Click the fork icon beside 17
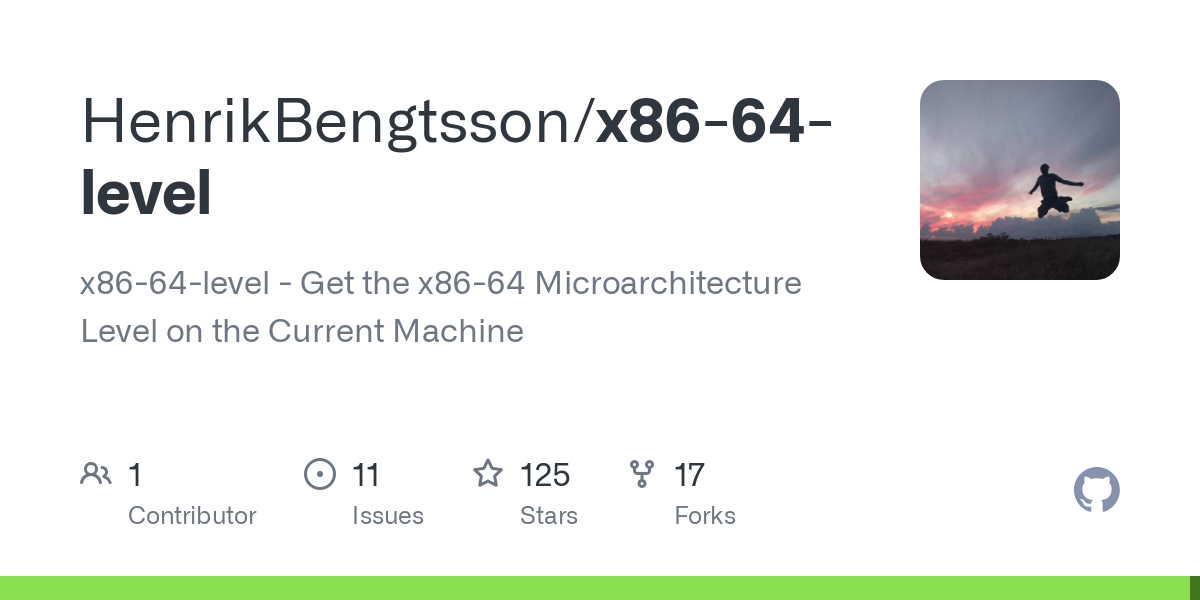1200x600 pixels. (642, 473)
